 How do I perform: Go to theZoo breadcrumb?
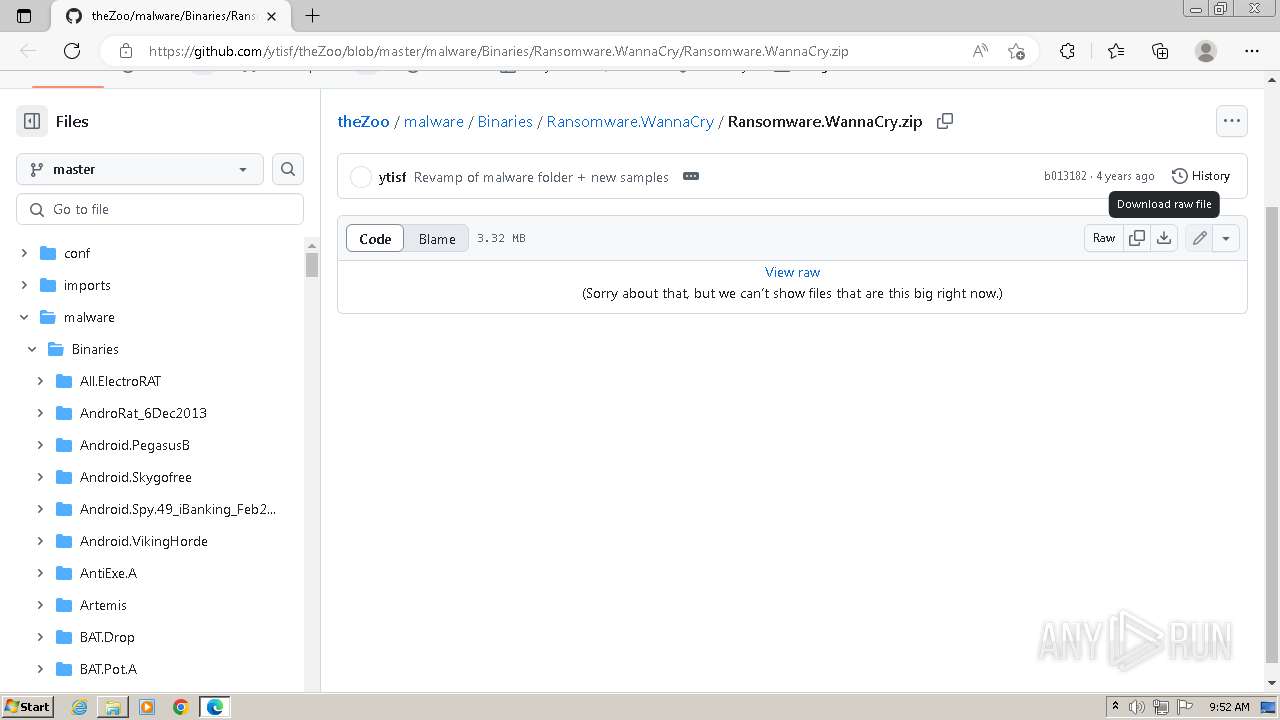point(363,121)
